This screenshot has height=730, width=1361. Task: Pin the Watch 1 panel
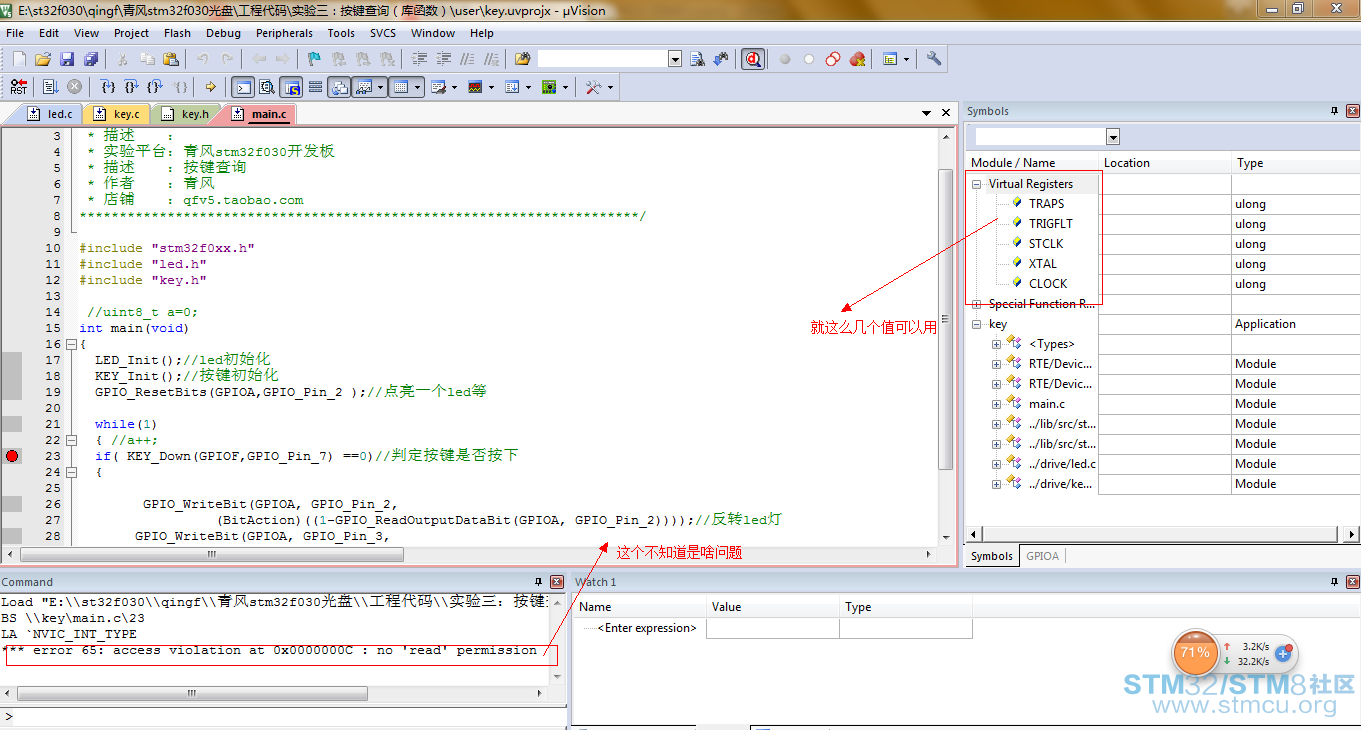point(1334,582)
